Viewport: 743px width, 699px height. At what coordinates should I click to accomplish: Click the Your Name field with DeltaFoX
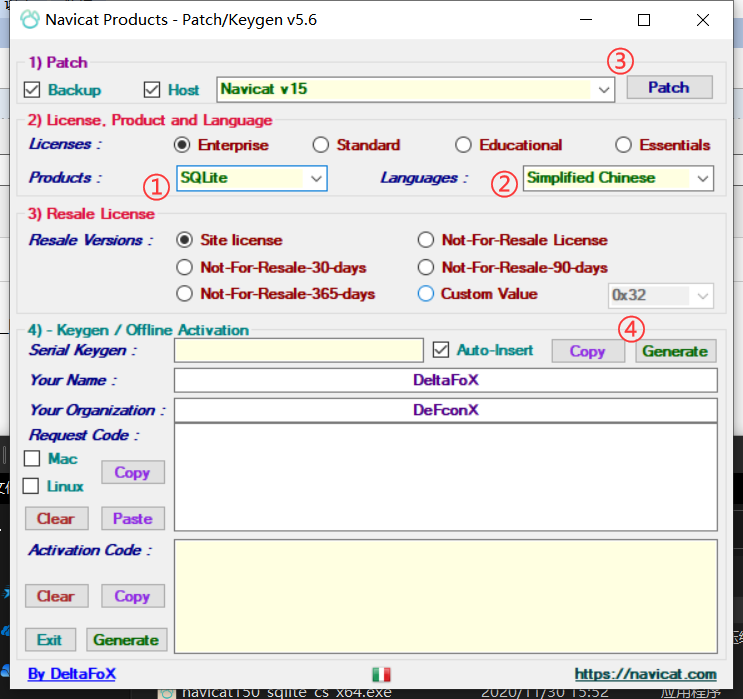point(445,380)
